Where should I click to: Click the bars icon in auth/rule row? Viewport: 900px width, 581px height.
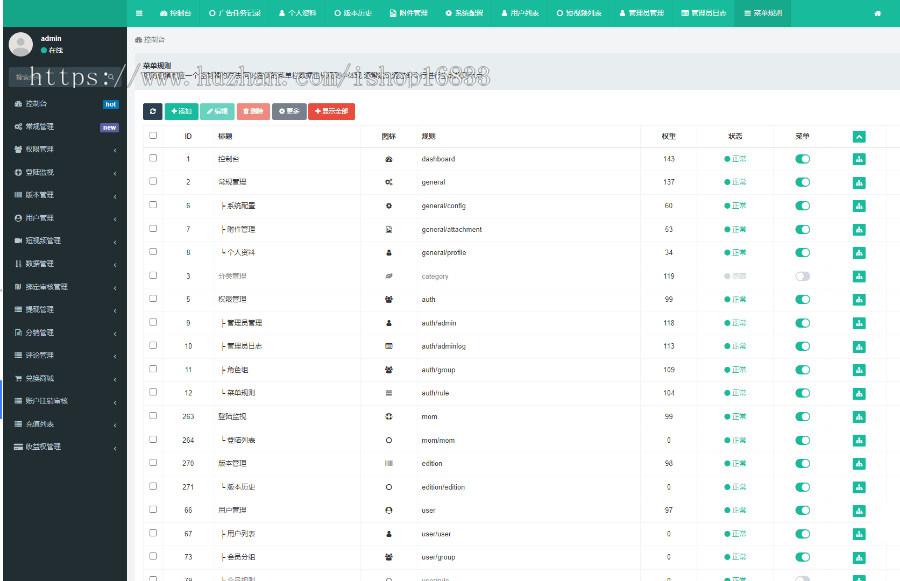click(x=389, y=393)
